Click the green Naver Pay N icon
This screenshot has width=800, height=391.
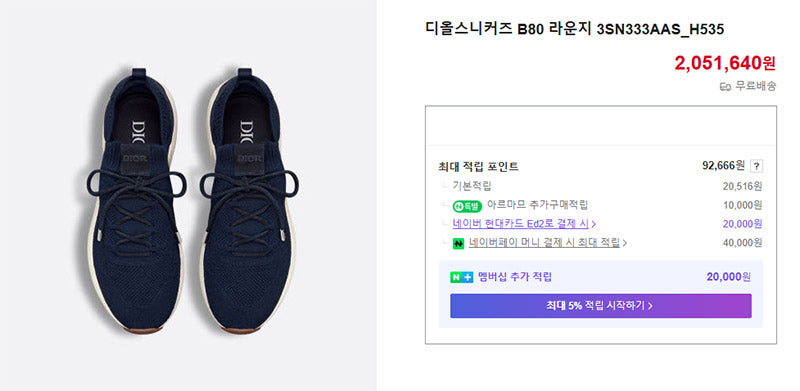coord(458,244)
